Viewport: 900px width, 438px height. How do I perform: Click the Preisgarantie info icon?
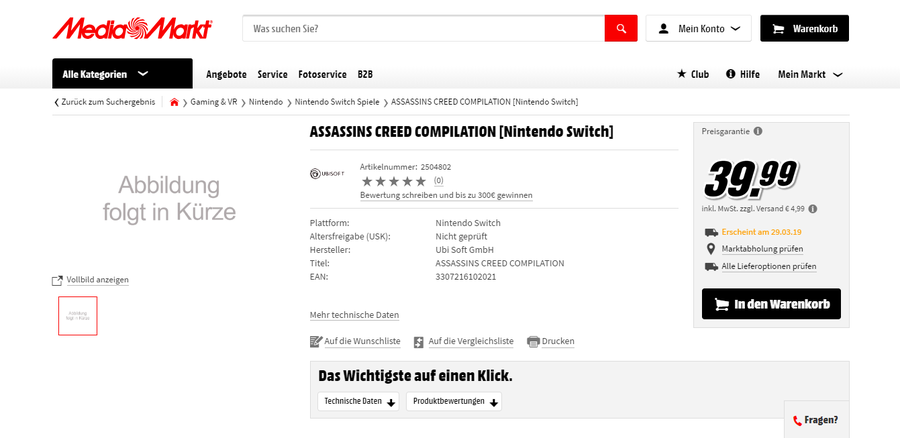tap(758, 131)
